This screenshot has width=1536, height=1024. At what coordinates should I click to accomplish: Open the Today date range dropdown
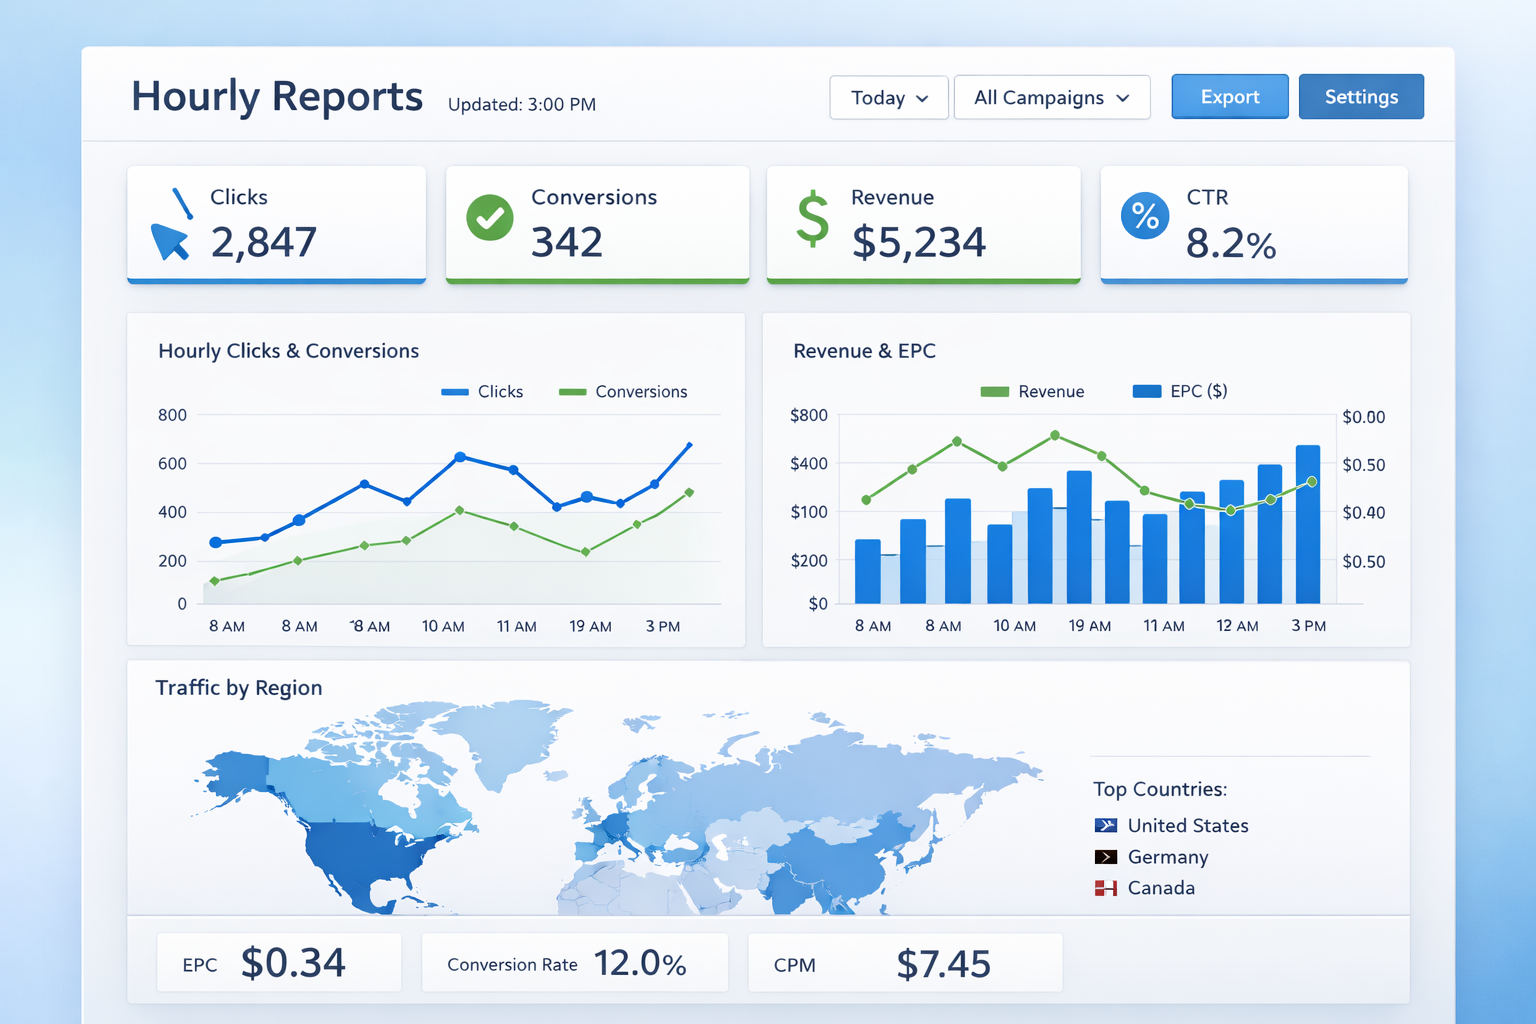click(x=888, y=97)
